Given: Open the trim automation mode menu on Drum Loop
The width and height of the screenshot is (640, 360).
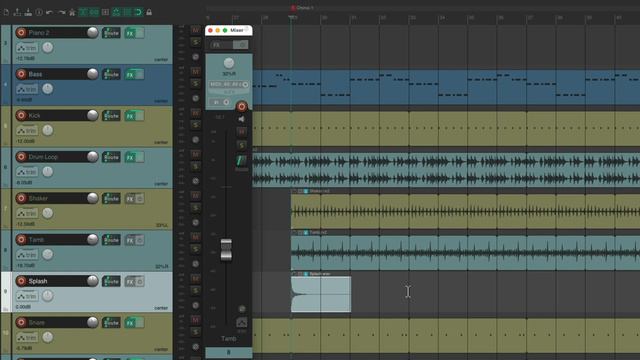Looking at the screenshot, I should [x=27, y=172].
